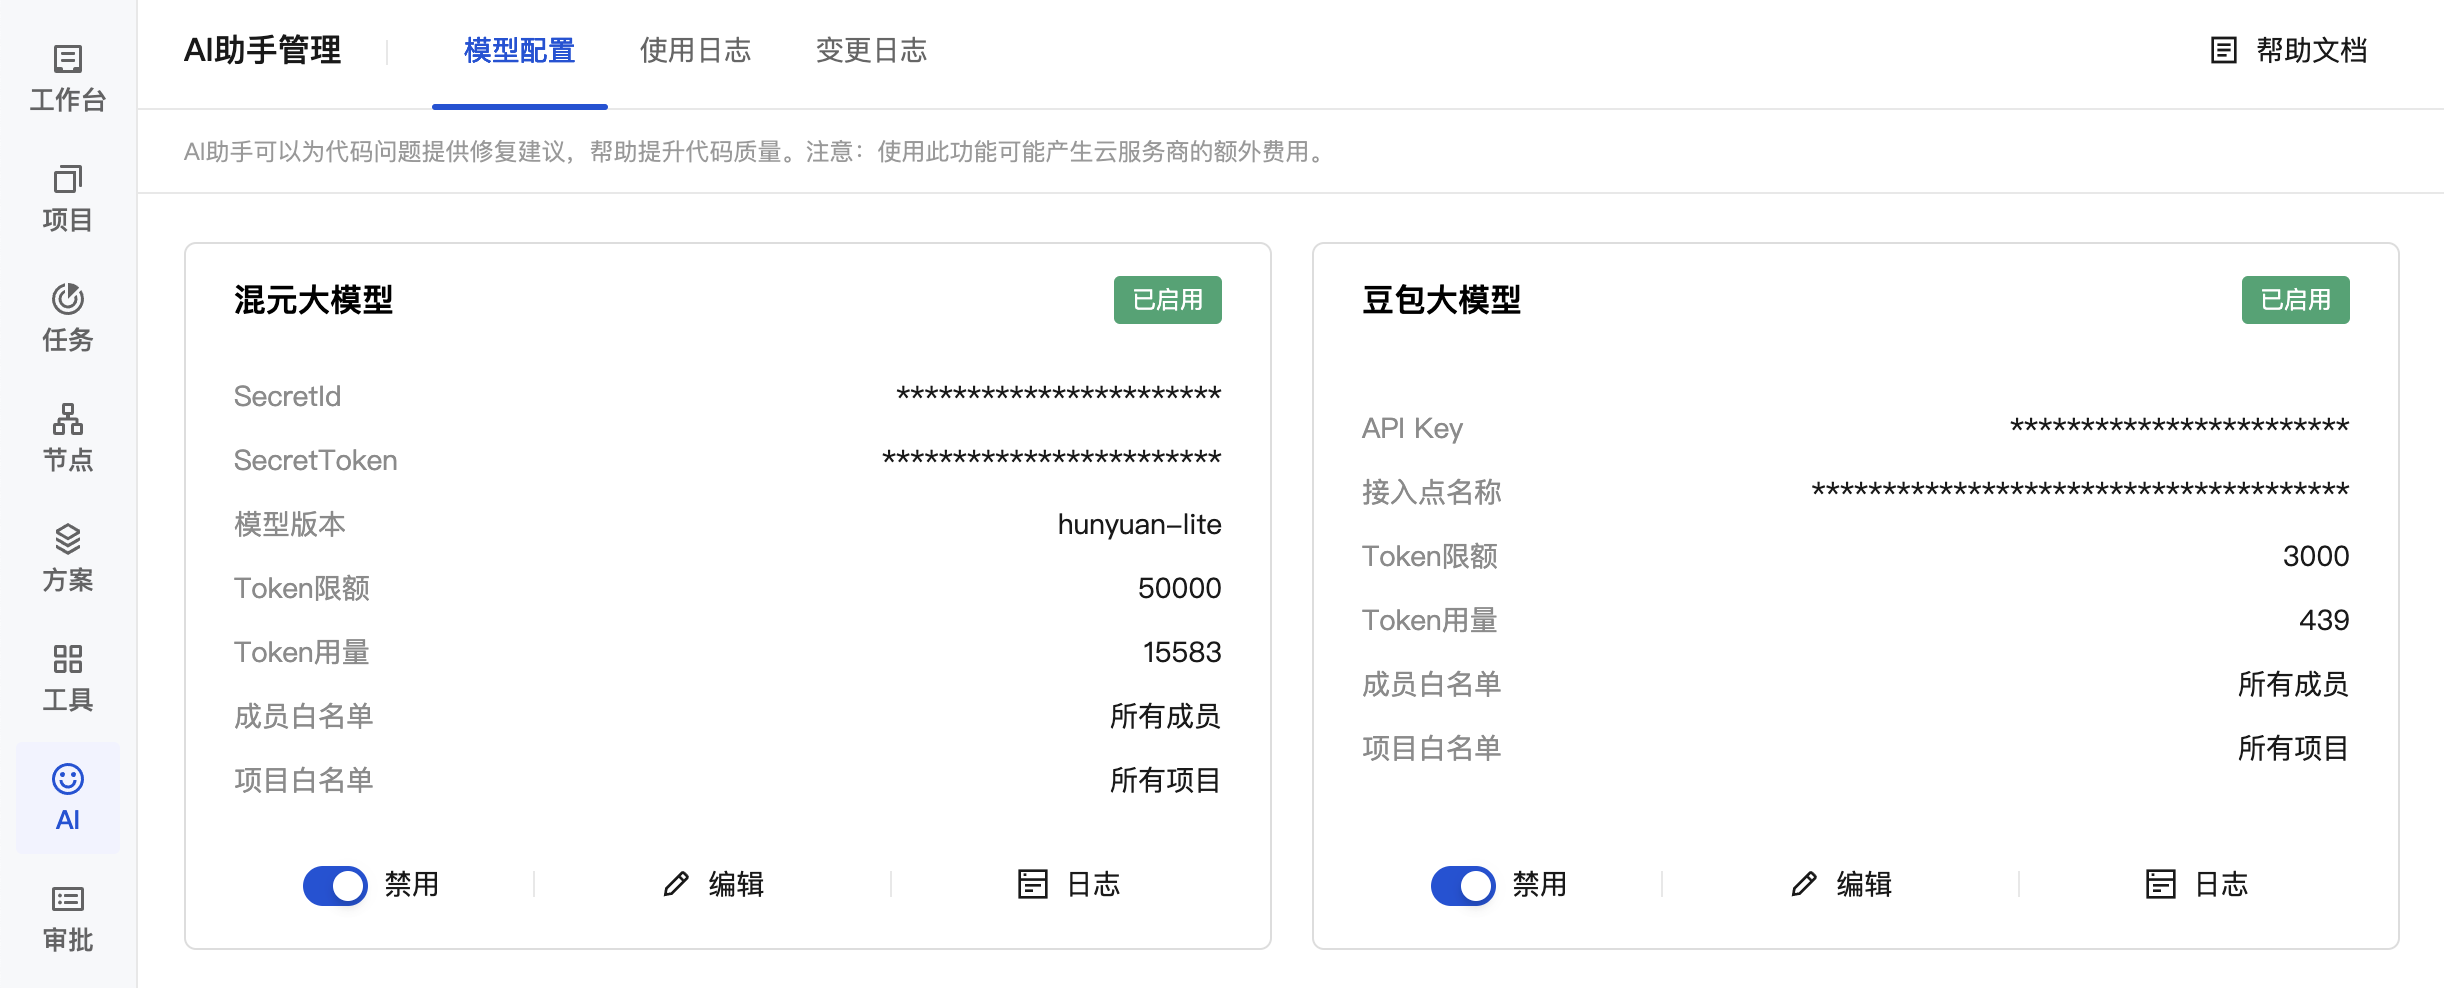Screen dimensions: 2444x988
Task: Click 禁用 label in 混元大模型 card
Action: tap(412, 884)
